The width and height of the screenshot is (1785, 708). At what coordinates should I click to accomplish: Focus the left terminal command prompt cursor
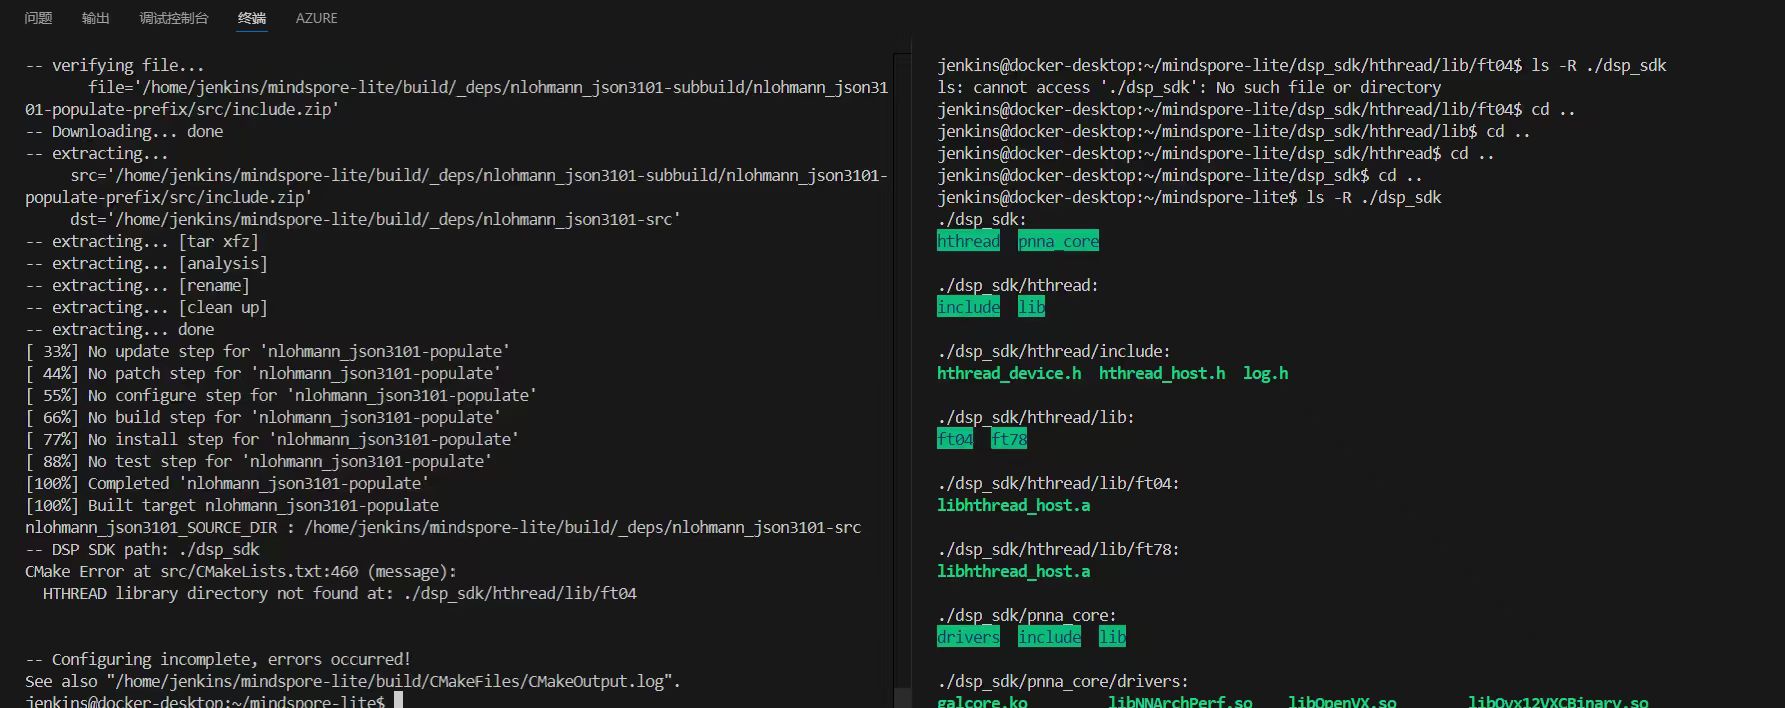point(398,701)
